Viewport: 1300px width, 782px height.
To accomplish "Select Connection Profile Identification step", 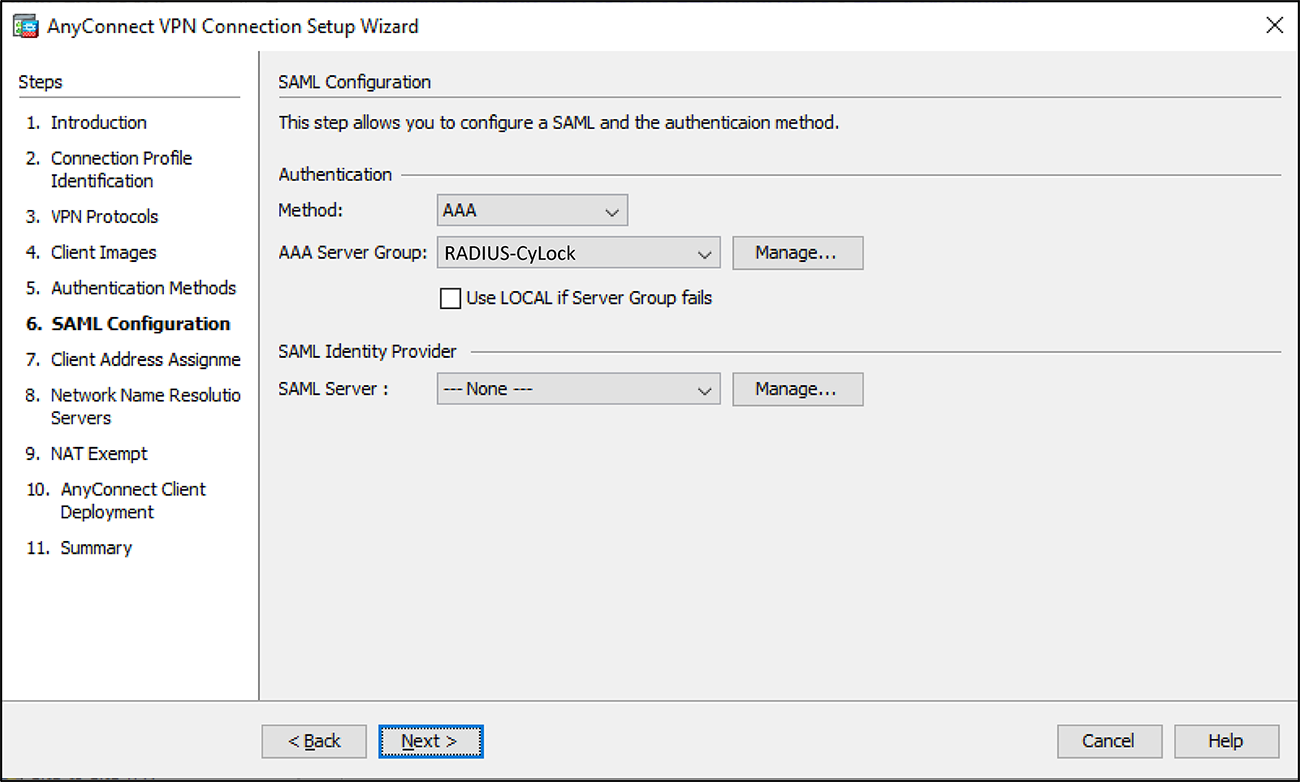I will click(x=120, y=169).
